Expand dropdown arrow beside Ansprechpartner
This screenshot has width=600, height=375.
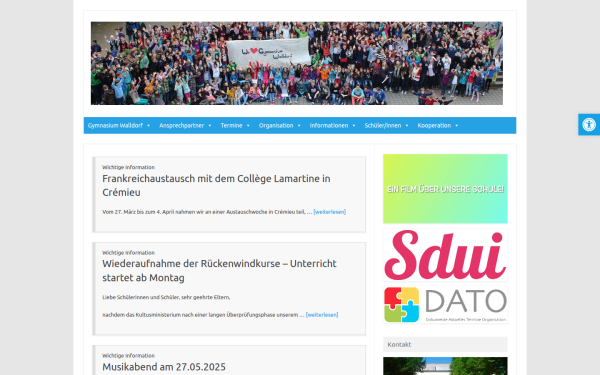pyautogui.click(x=210, y=126)
